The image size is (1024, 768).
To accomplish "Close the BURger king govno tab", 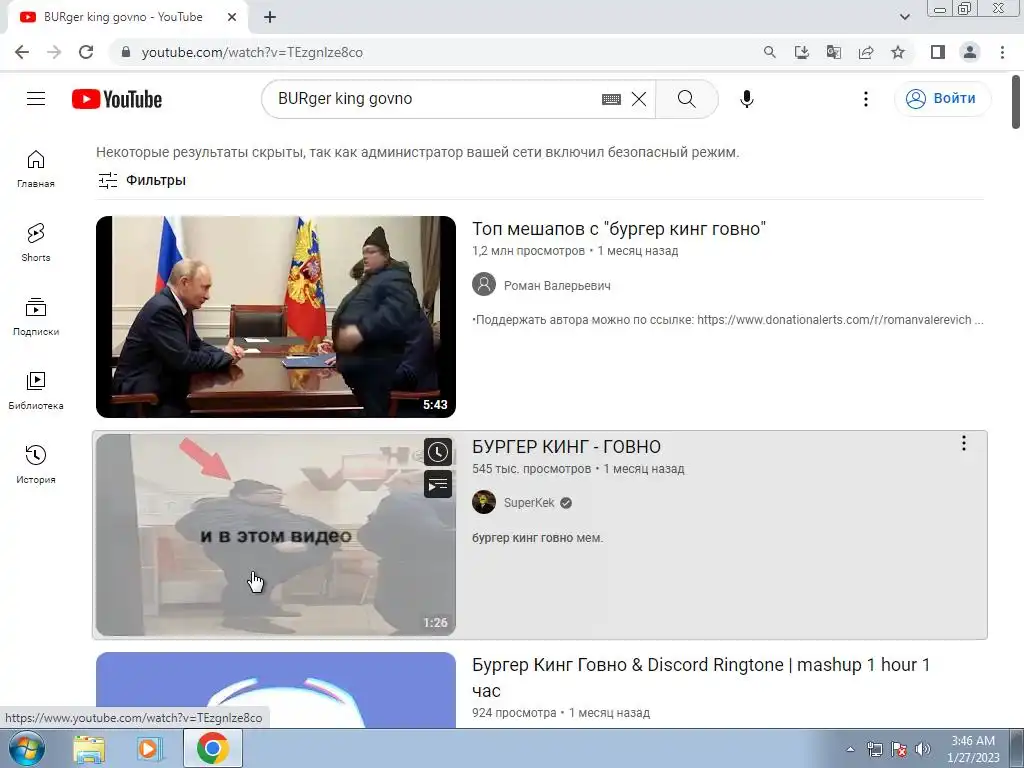I will pos(232,17).
